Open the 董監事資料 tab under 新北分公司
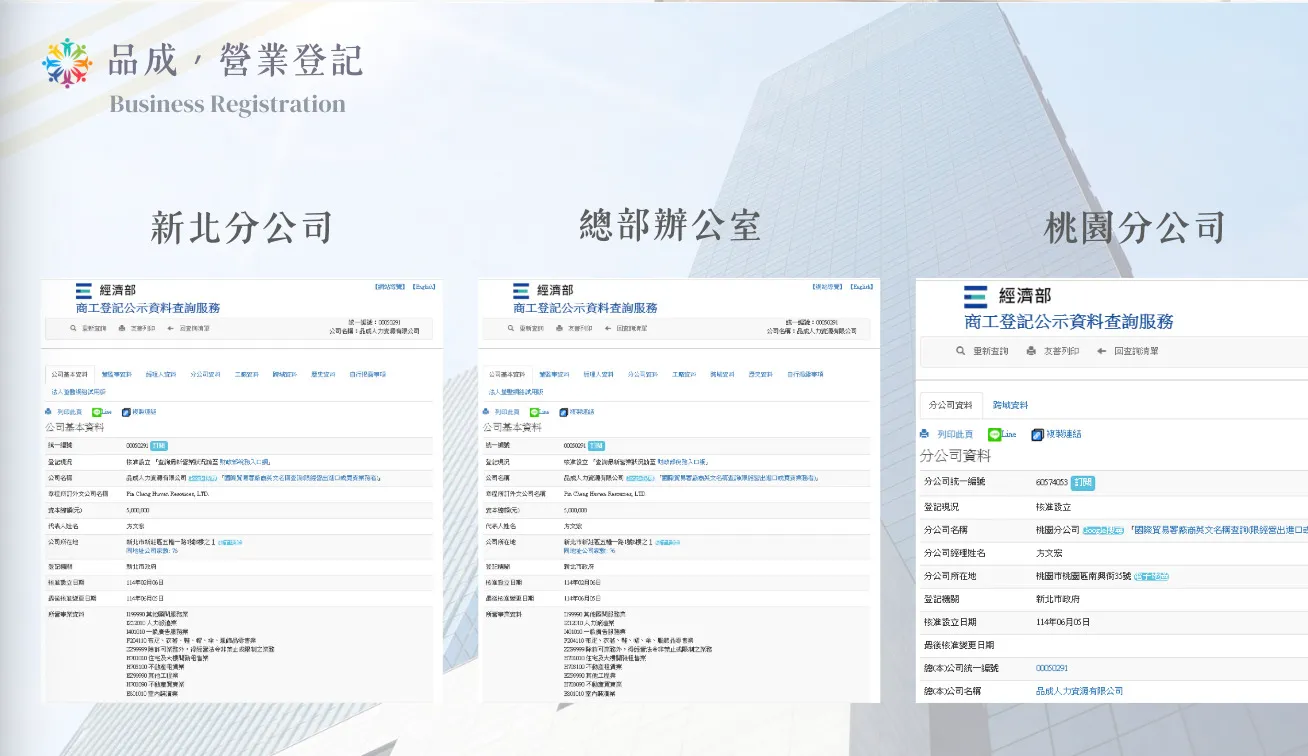 tap(117, 374)
